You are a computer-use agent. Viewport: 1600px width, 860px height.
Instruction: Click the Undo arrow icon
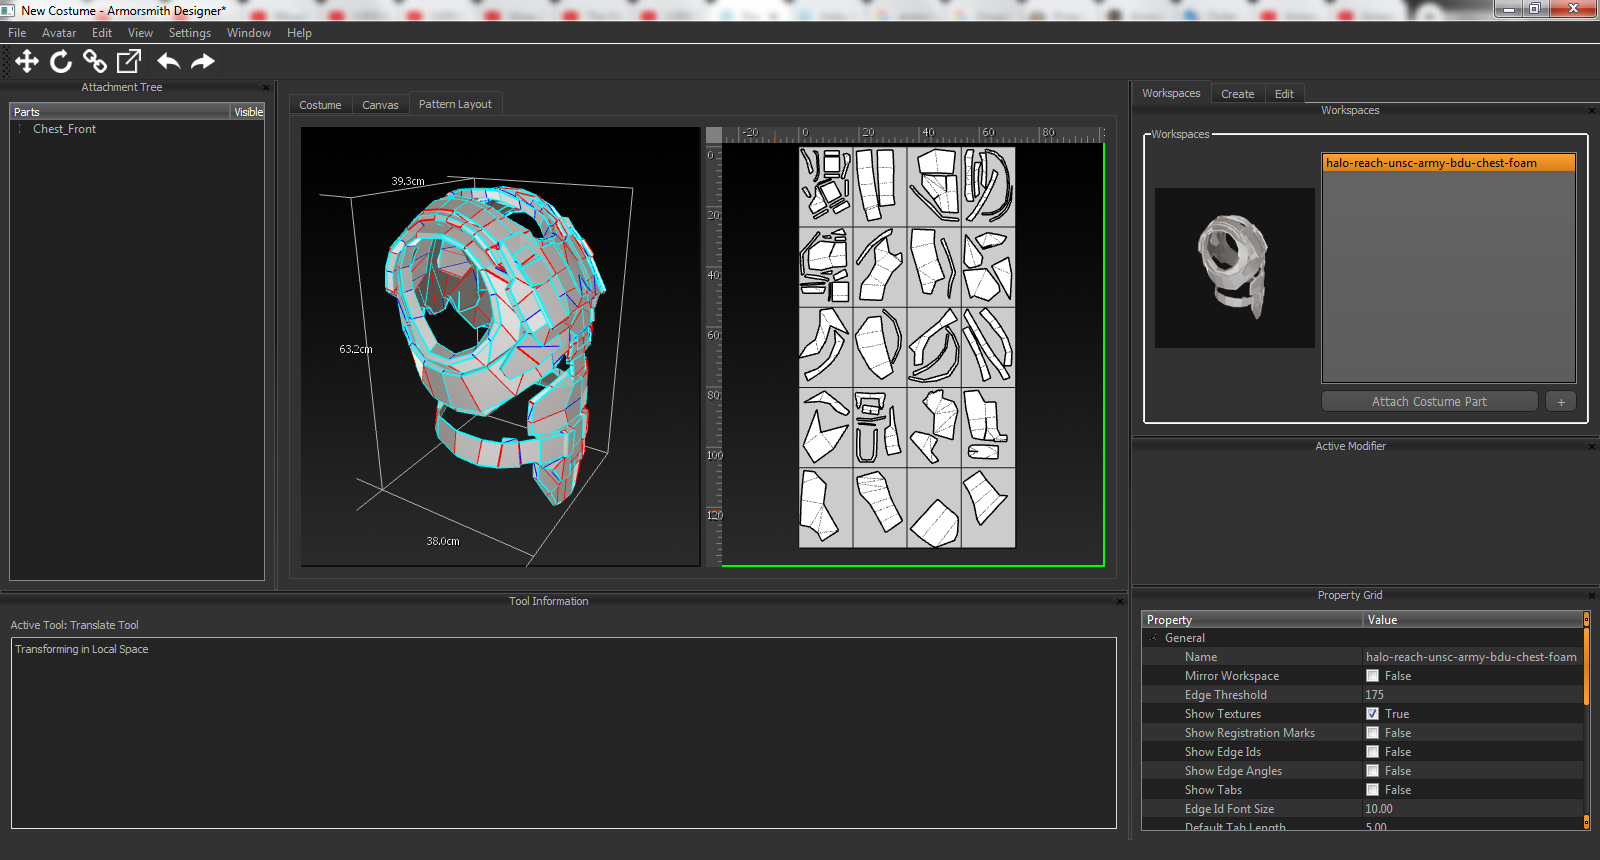pos(168,62)
